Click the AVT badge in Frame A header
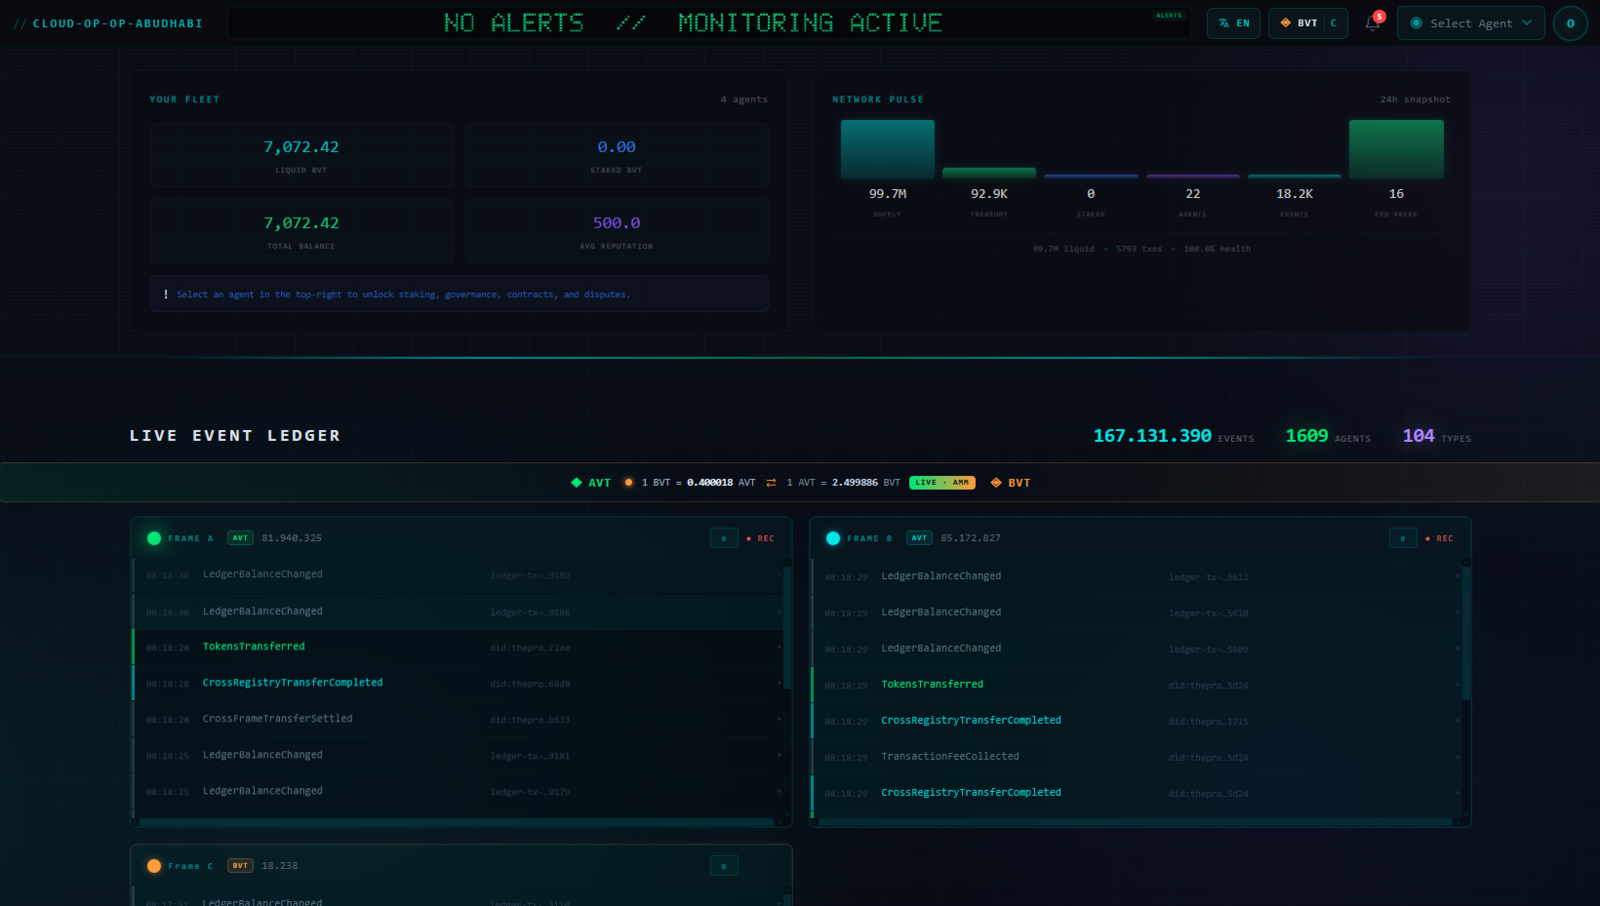The width and height of the screenshot is (1600, 906). [240, 538]
